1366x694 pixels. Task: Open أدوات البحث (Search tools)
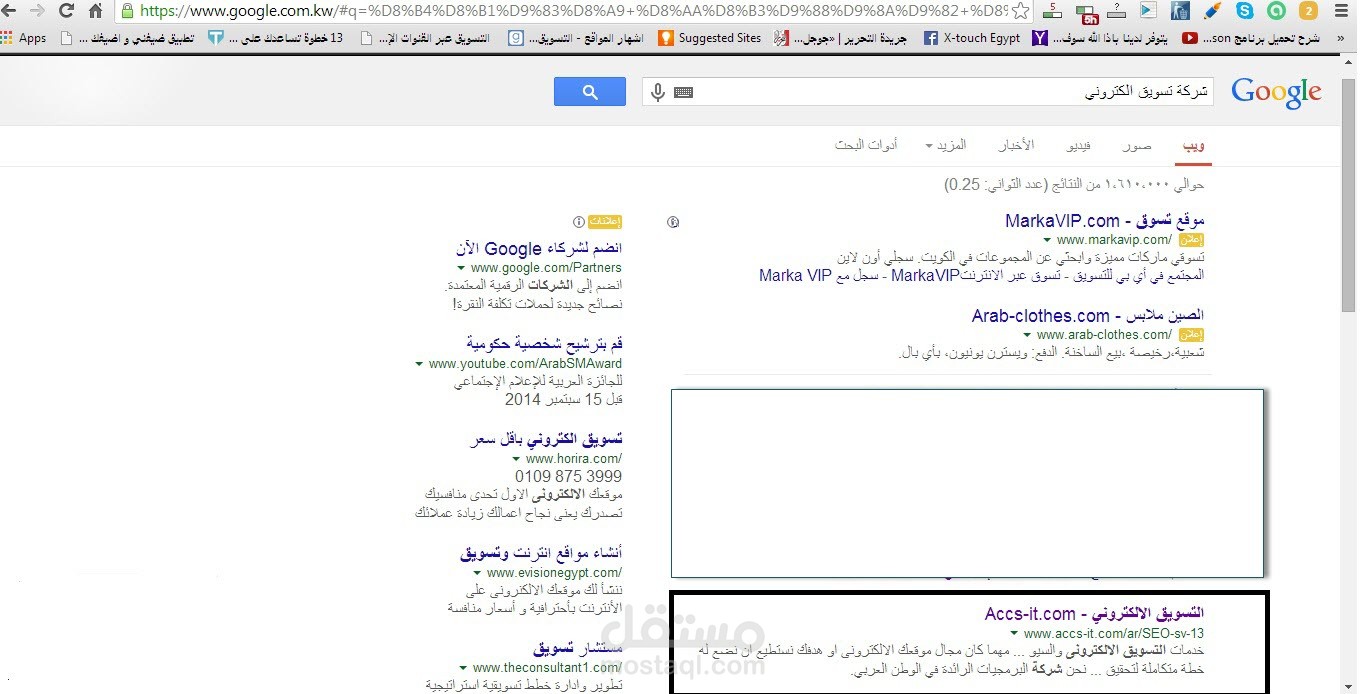[x=866, y=146]
